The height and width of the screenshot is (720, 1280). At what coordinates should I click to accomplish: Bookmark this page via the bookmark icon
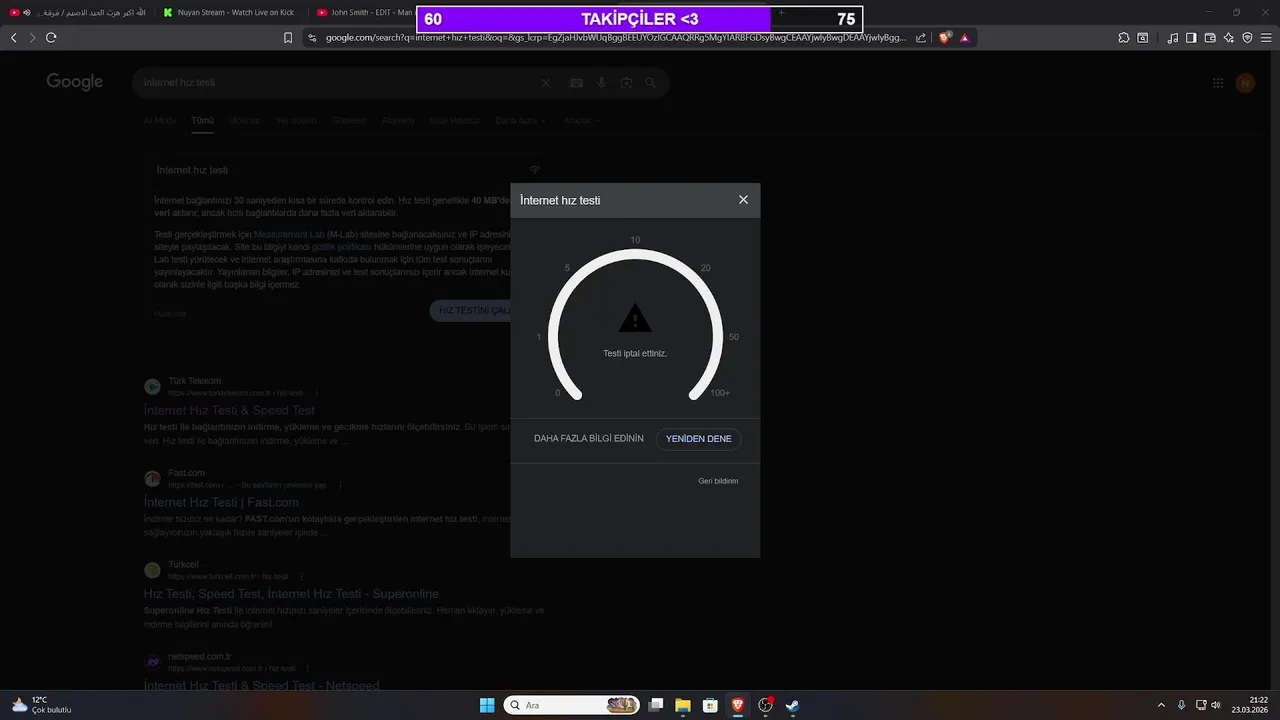pyautogui.click(x=288, y=38)
